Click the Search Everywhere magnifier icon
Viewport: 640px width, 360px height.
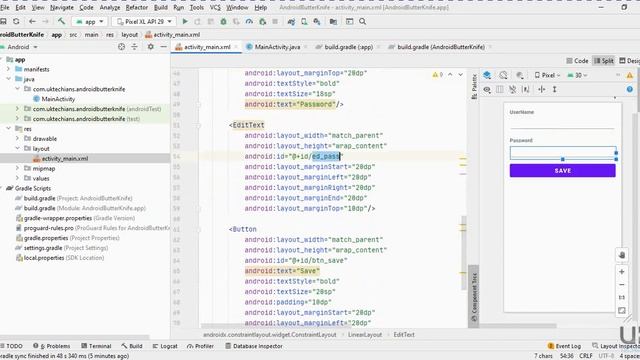click(x=362, y=21)
